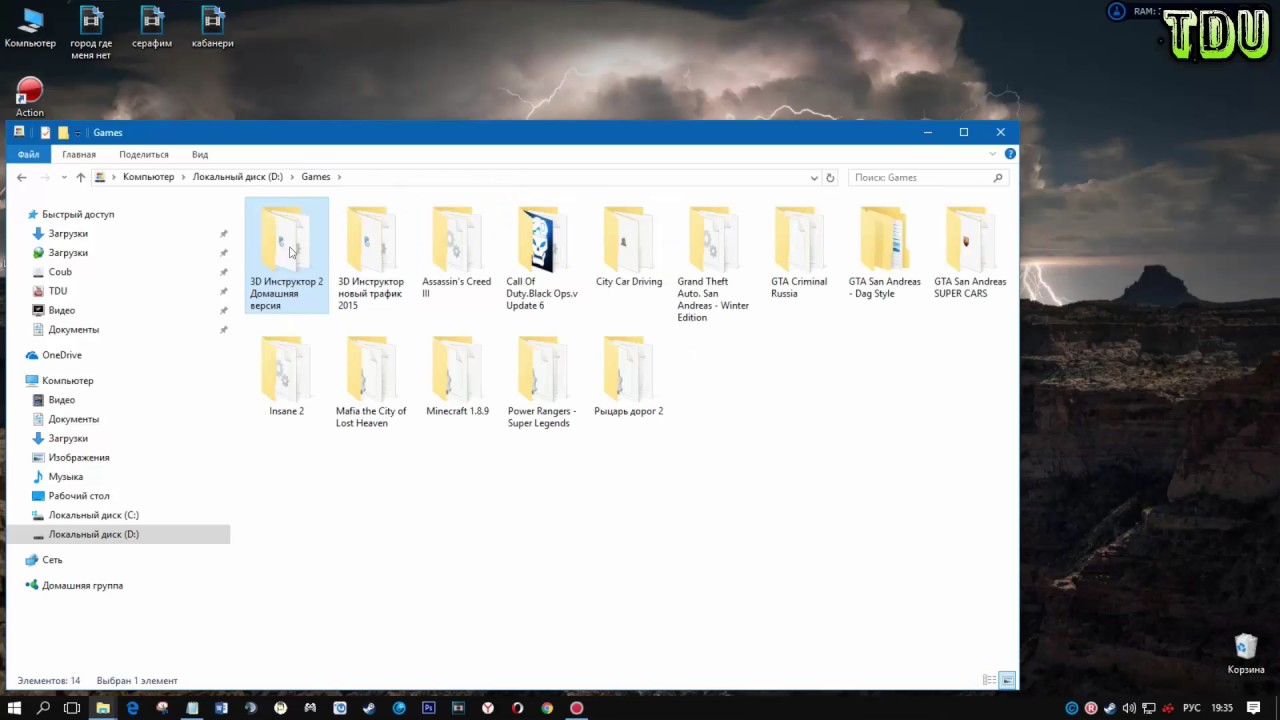Expand the ribbon with the chevron
Viewport: 1280px width, 720px height.
(x=993, y=154)
